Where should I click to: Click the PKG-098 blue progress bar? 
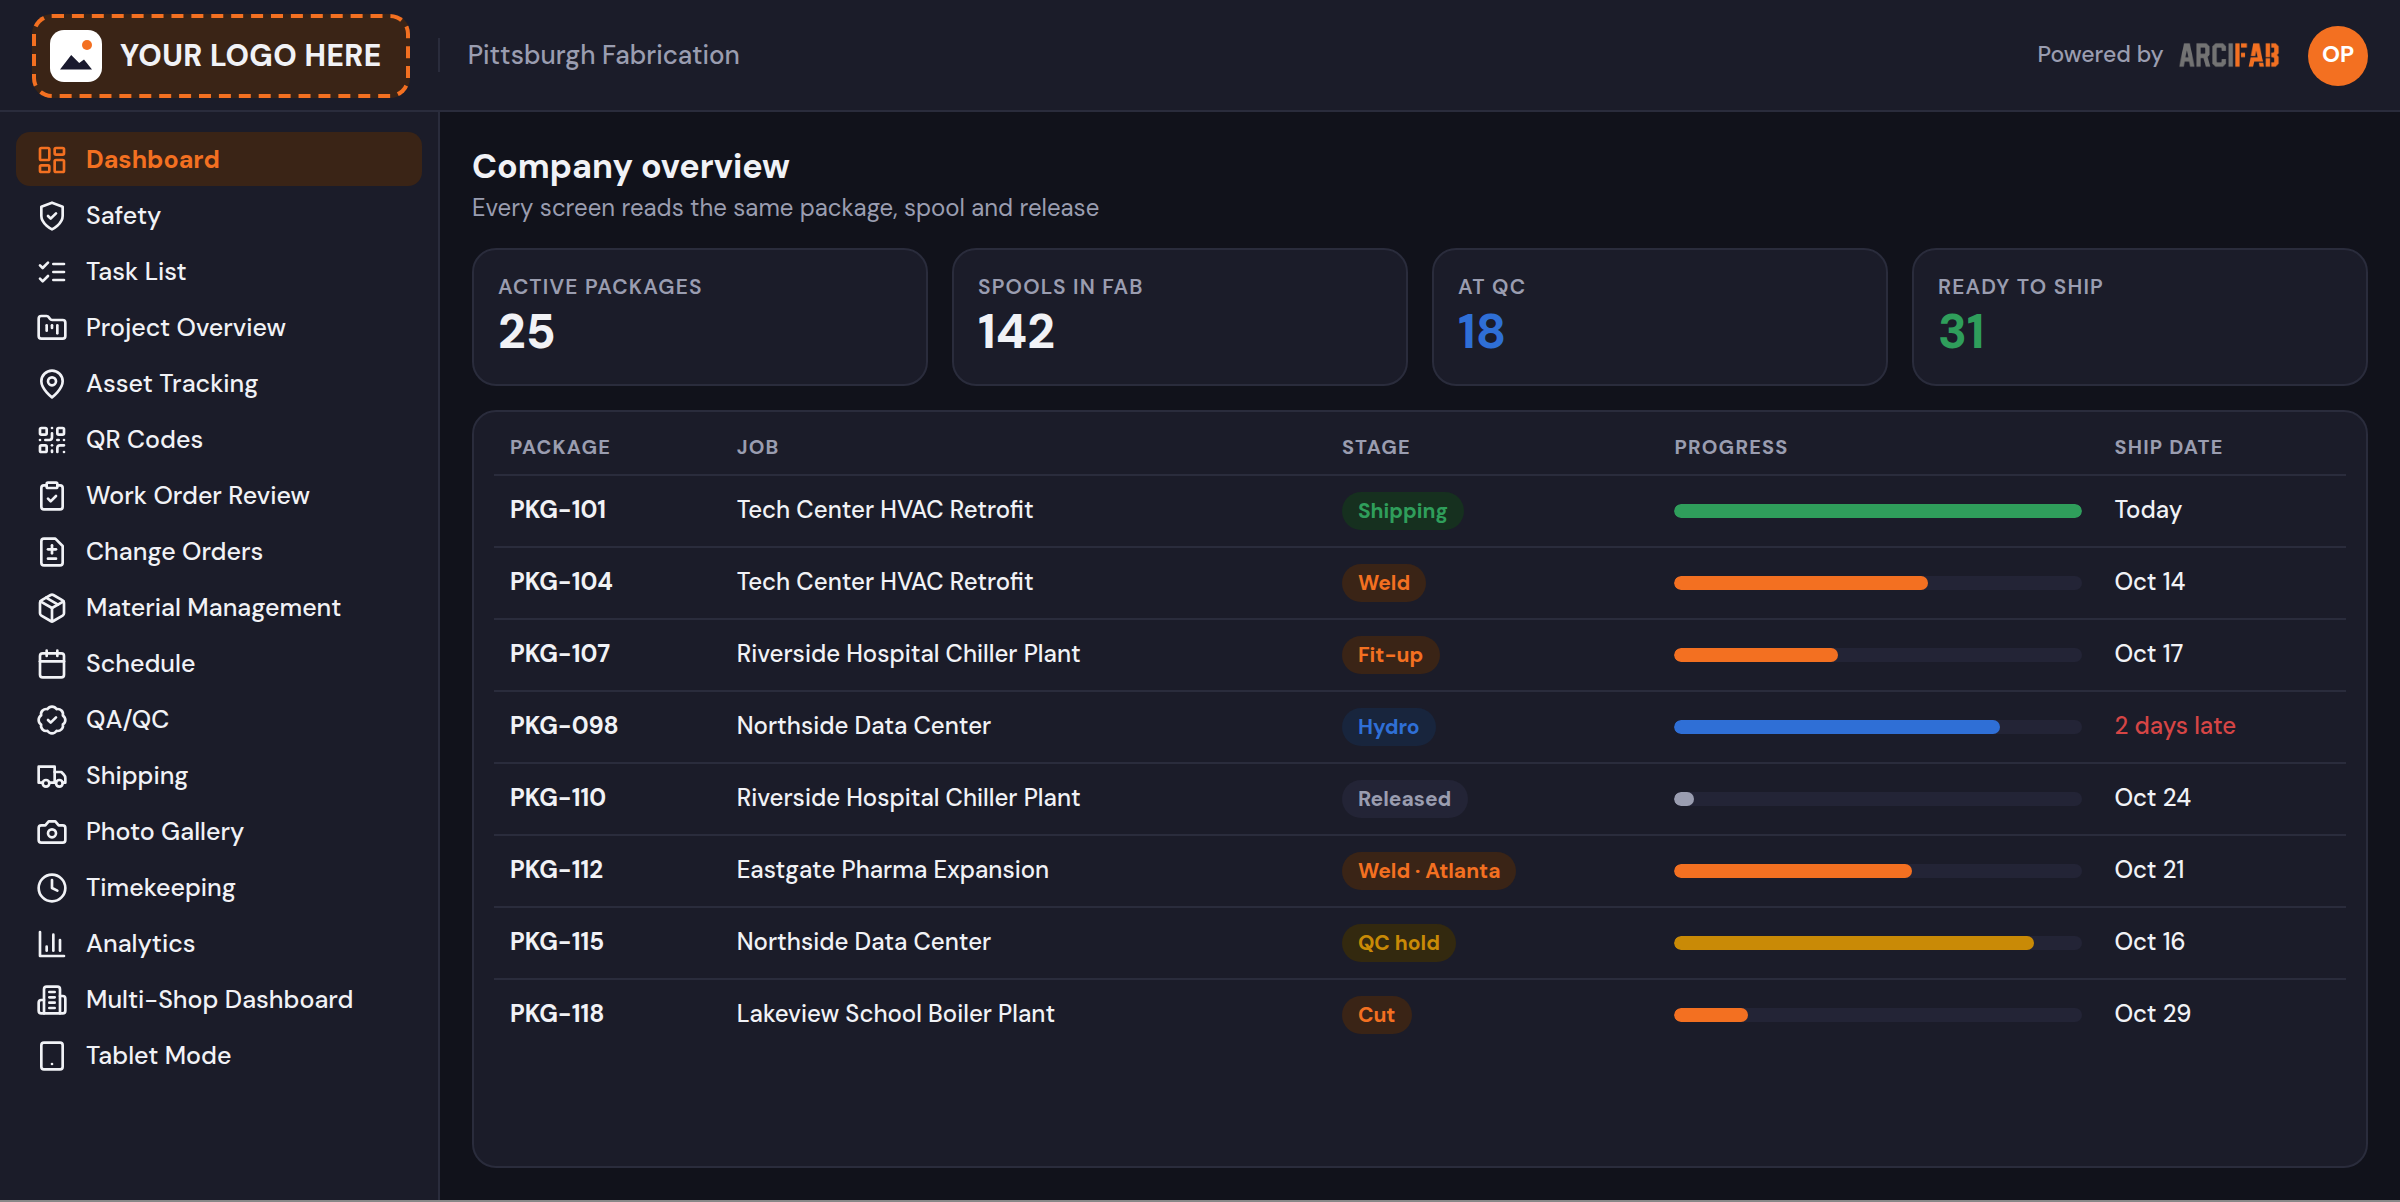[1836, 727]
